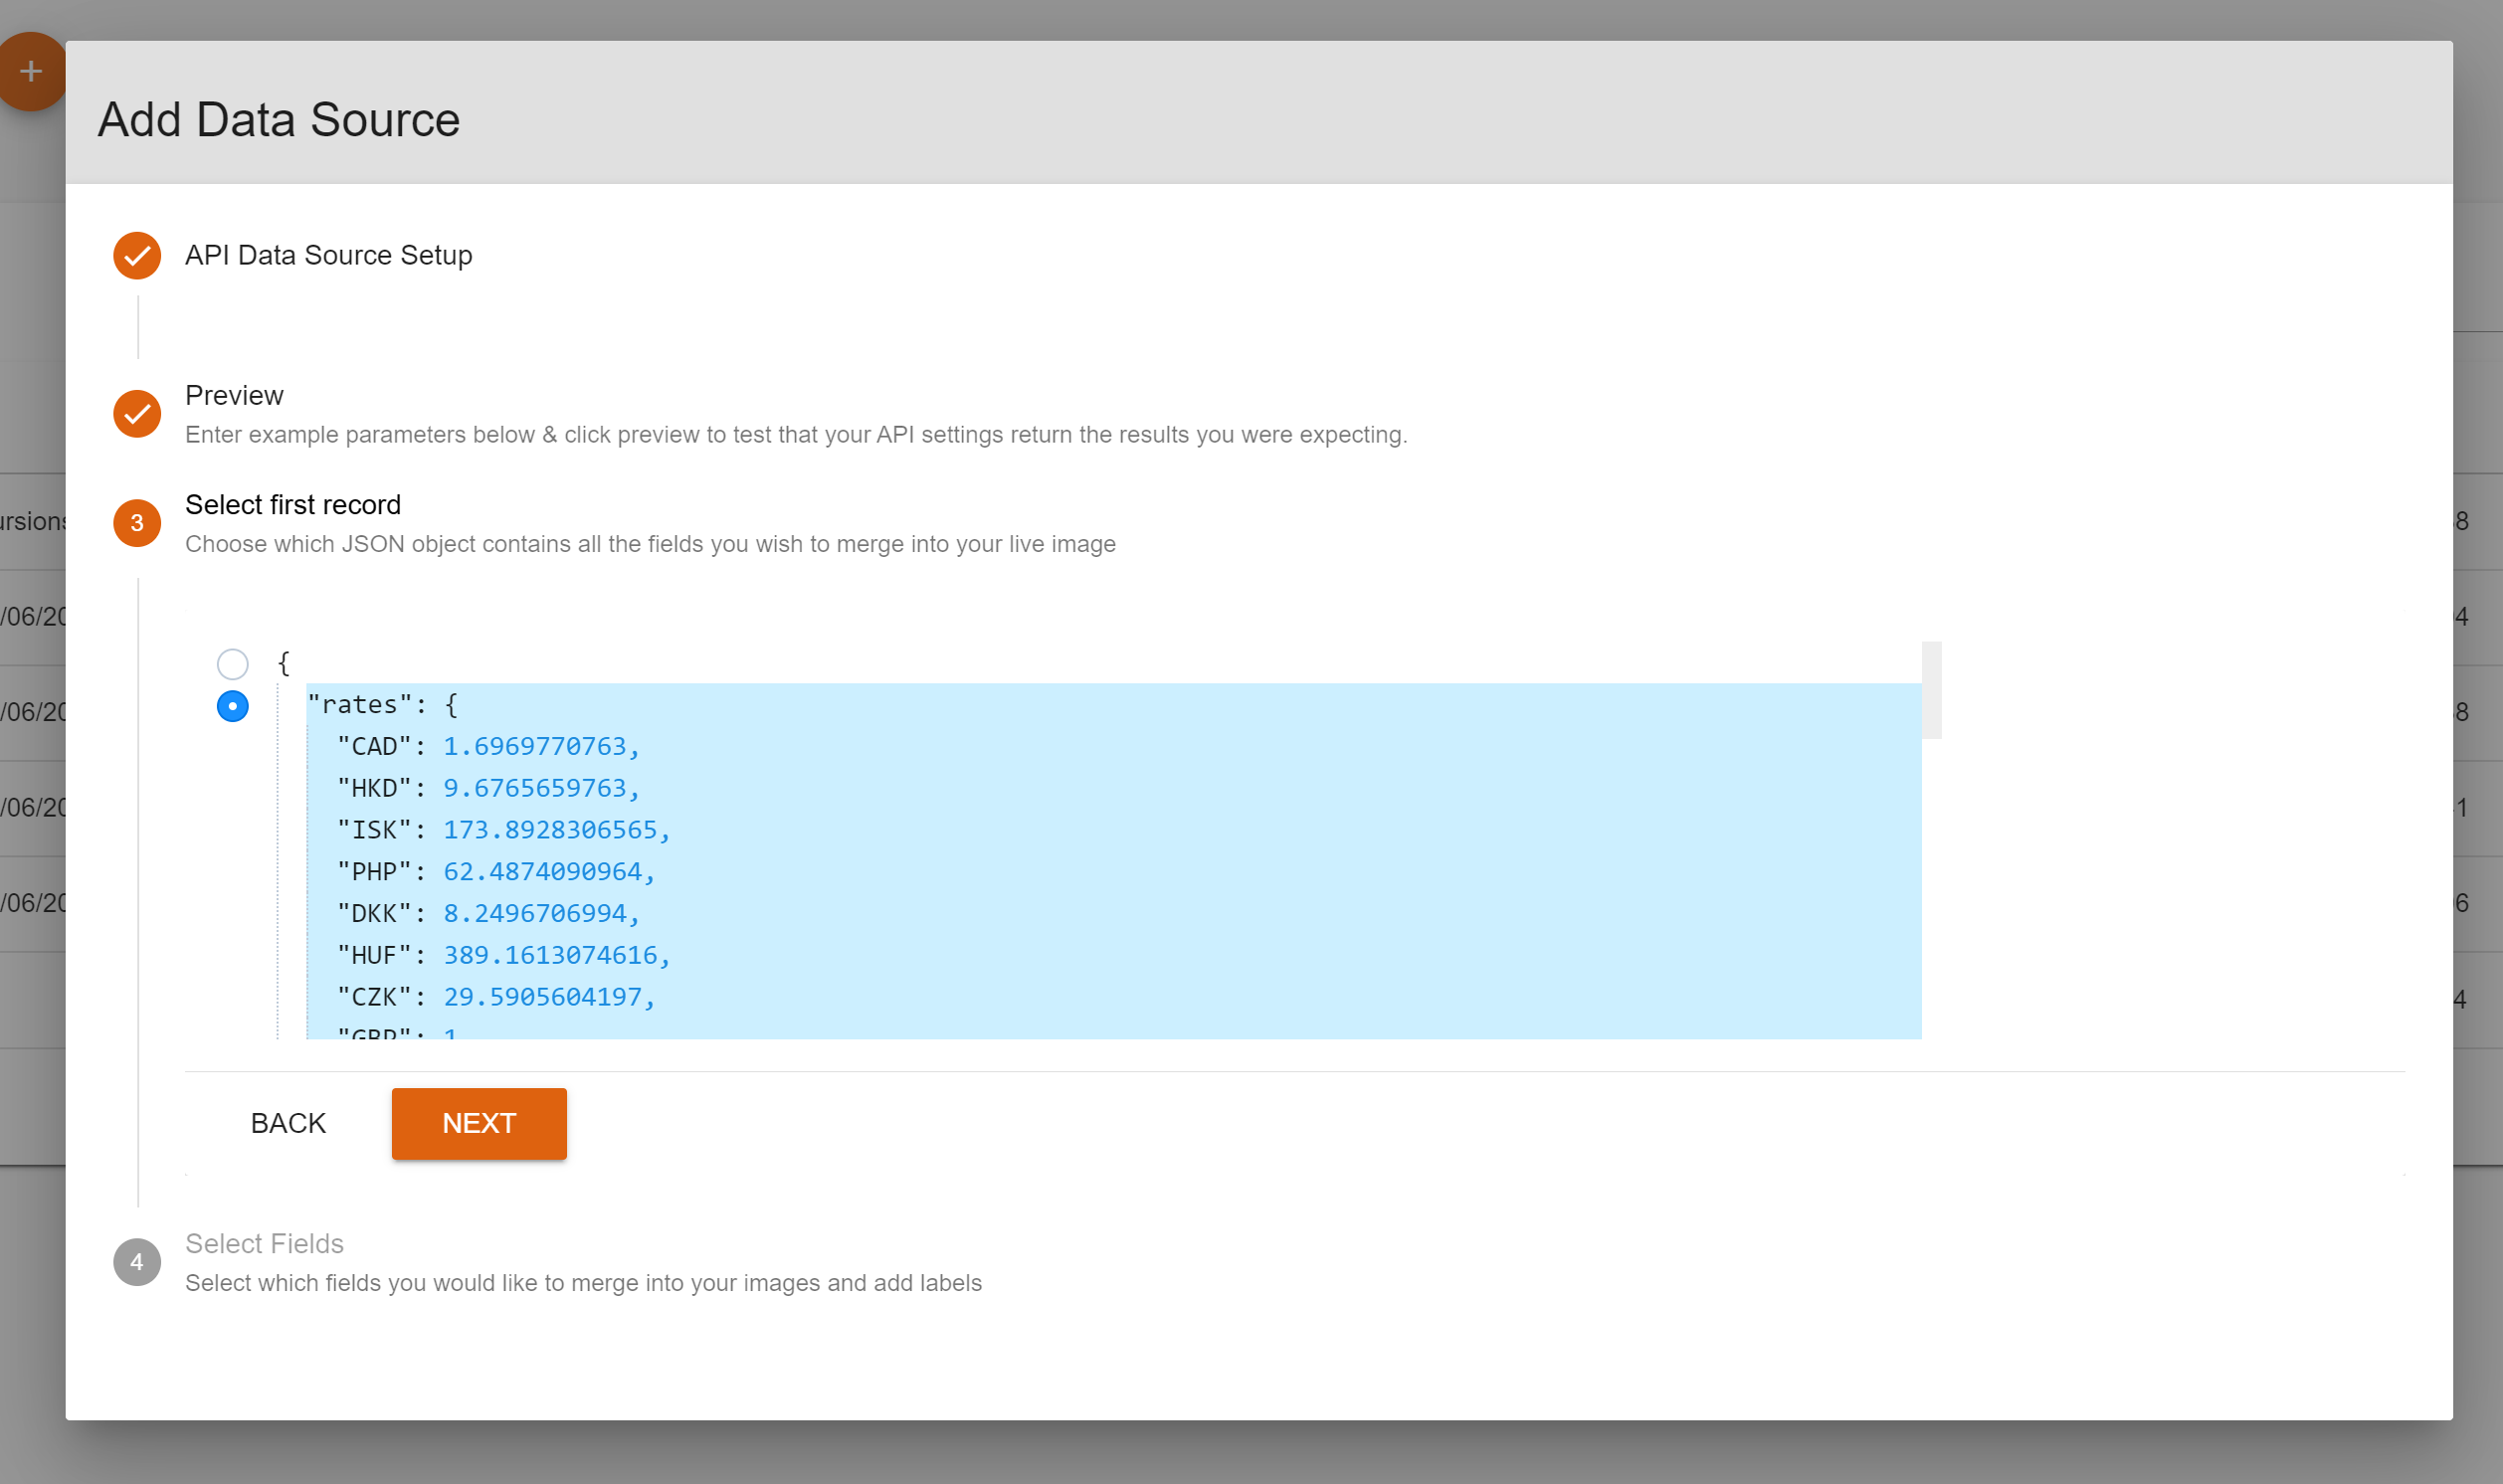Click the API Data Source Setup checkmark icon

tap(137, 256)
